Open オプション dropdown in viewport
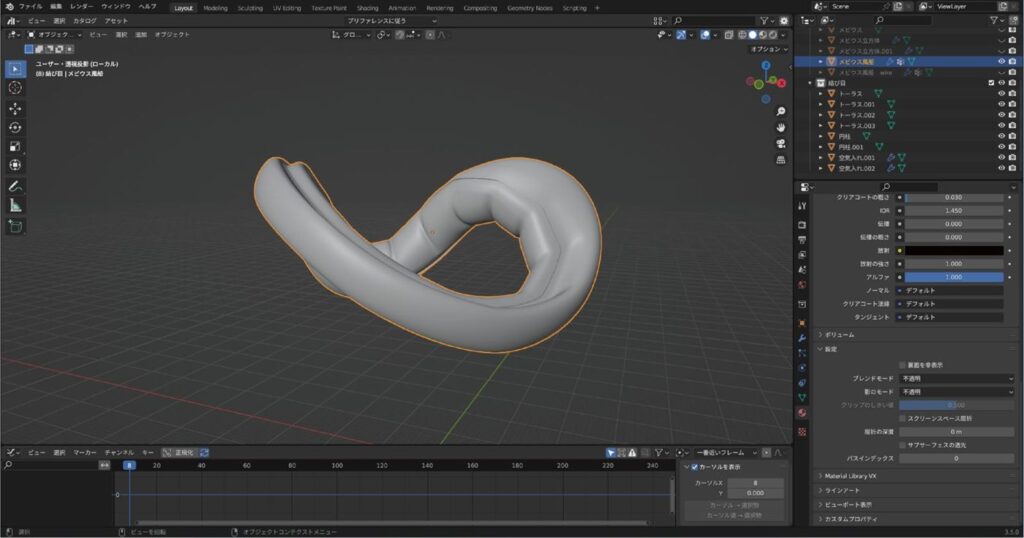This screenshot has height=538, width=1024. click(769, 49)
